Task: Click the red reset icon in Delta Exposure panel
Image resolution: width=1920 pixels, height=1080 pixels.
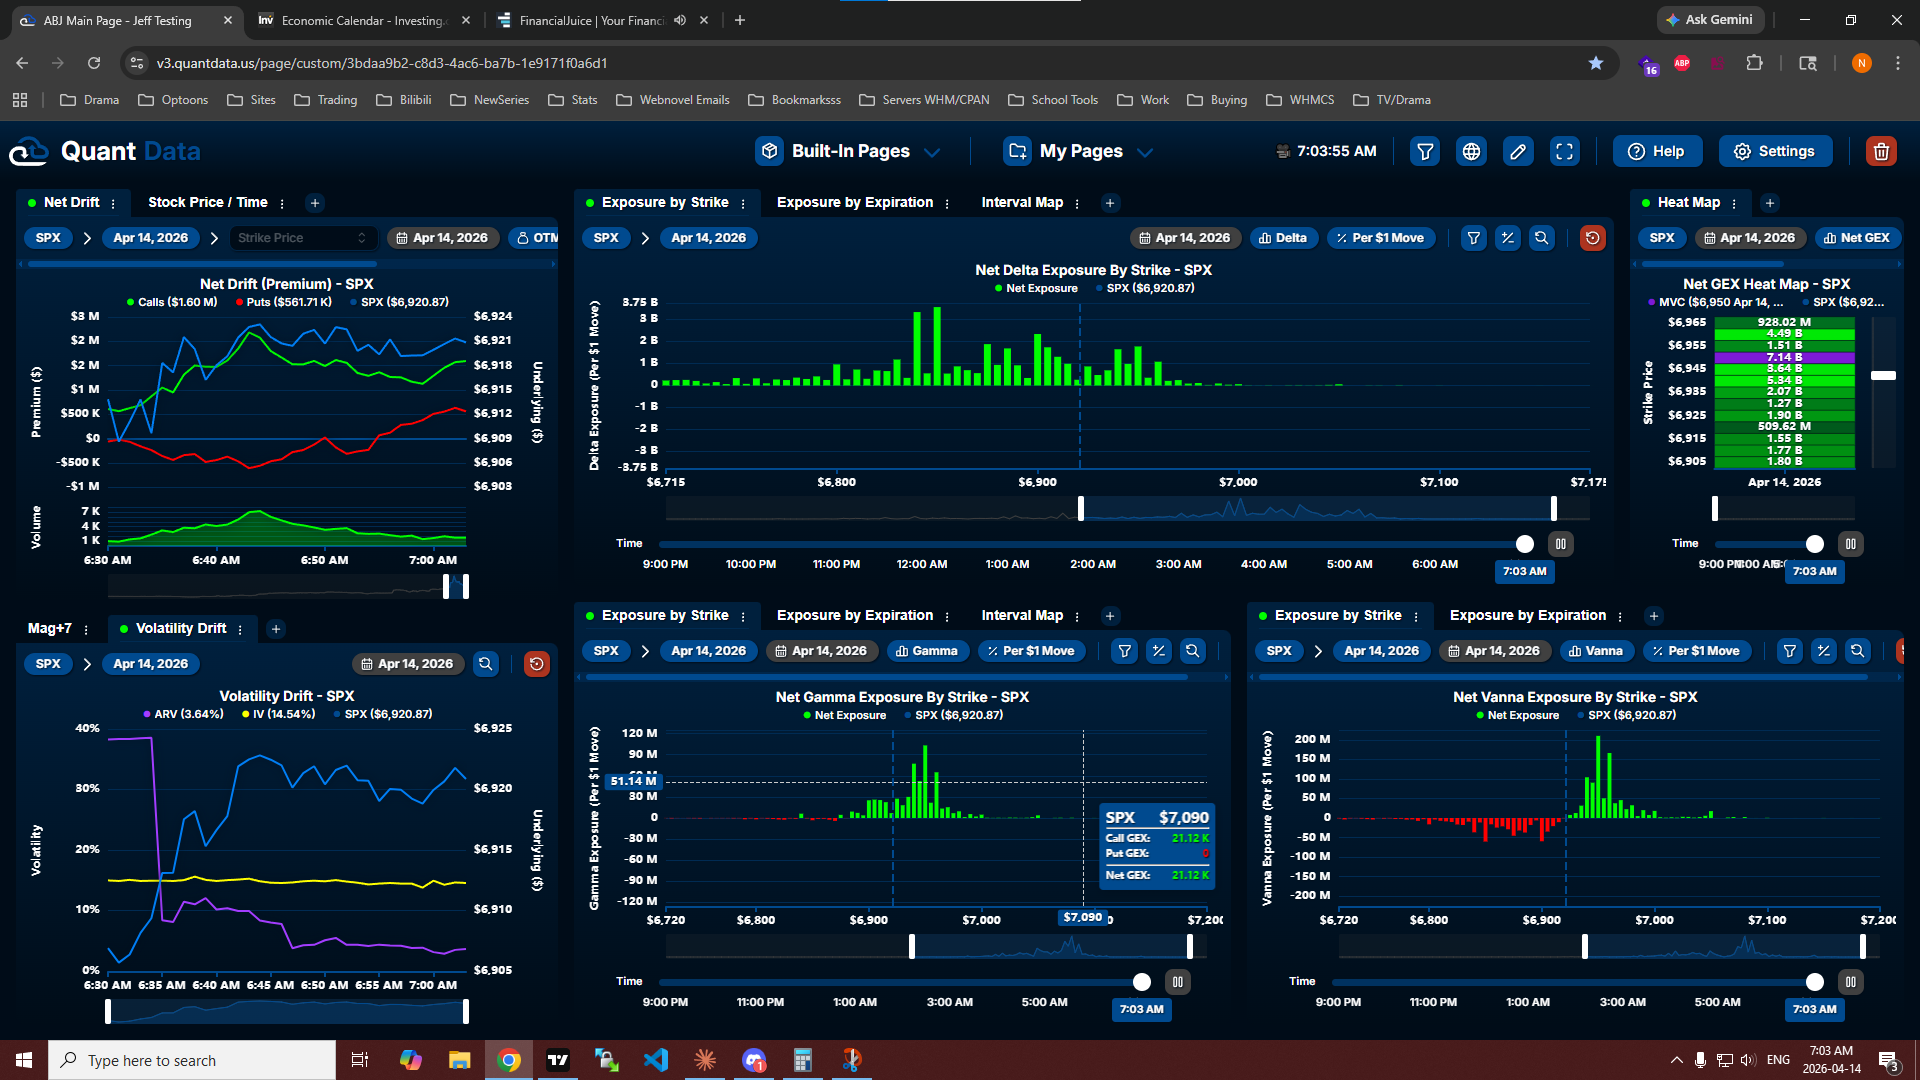Action: pyautogui.click(x=1593, y=238)
